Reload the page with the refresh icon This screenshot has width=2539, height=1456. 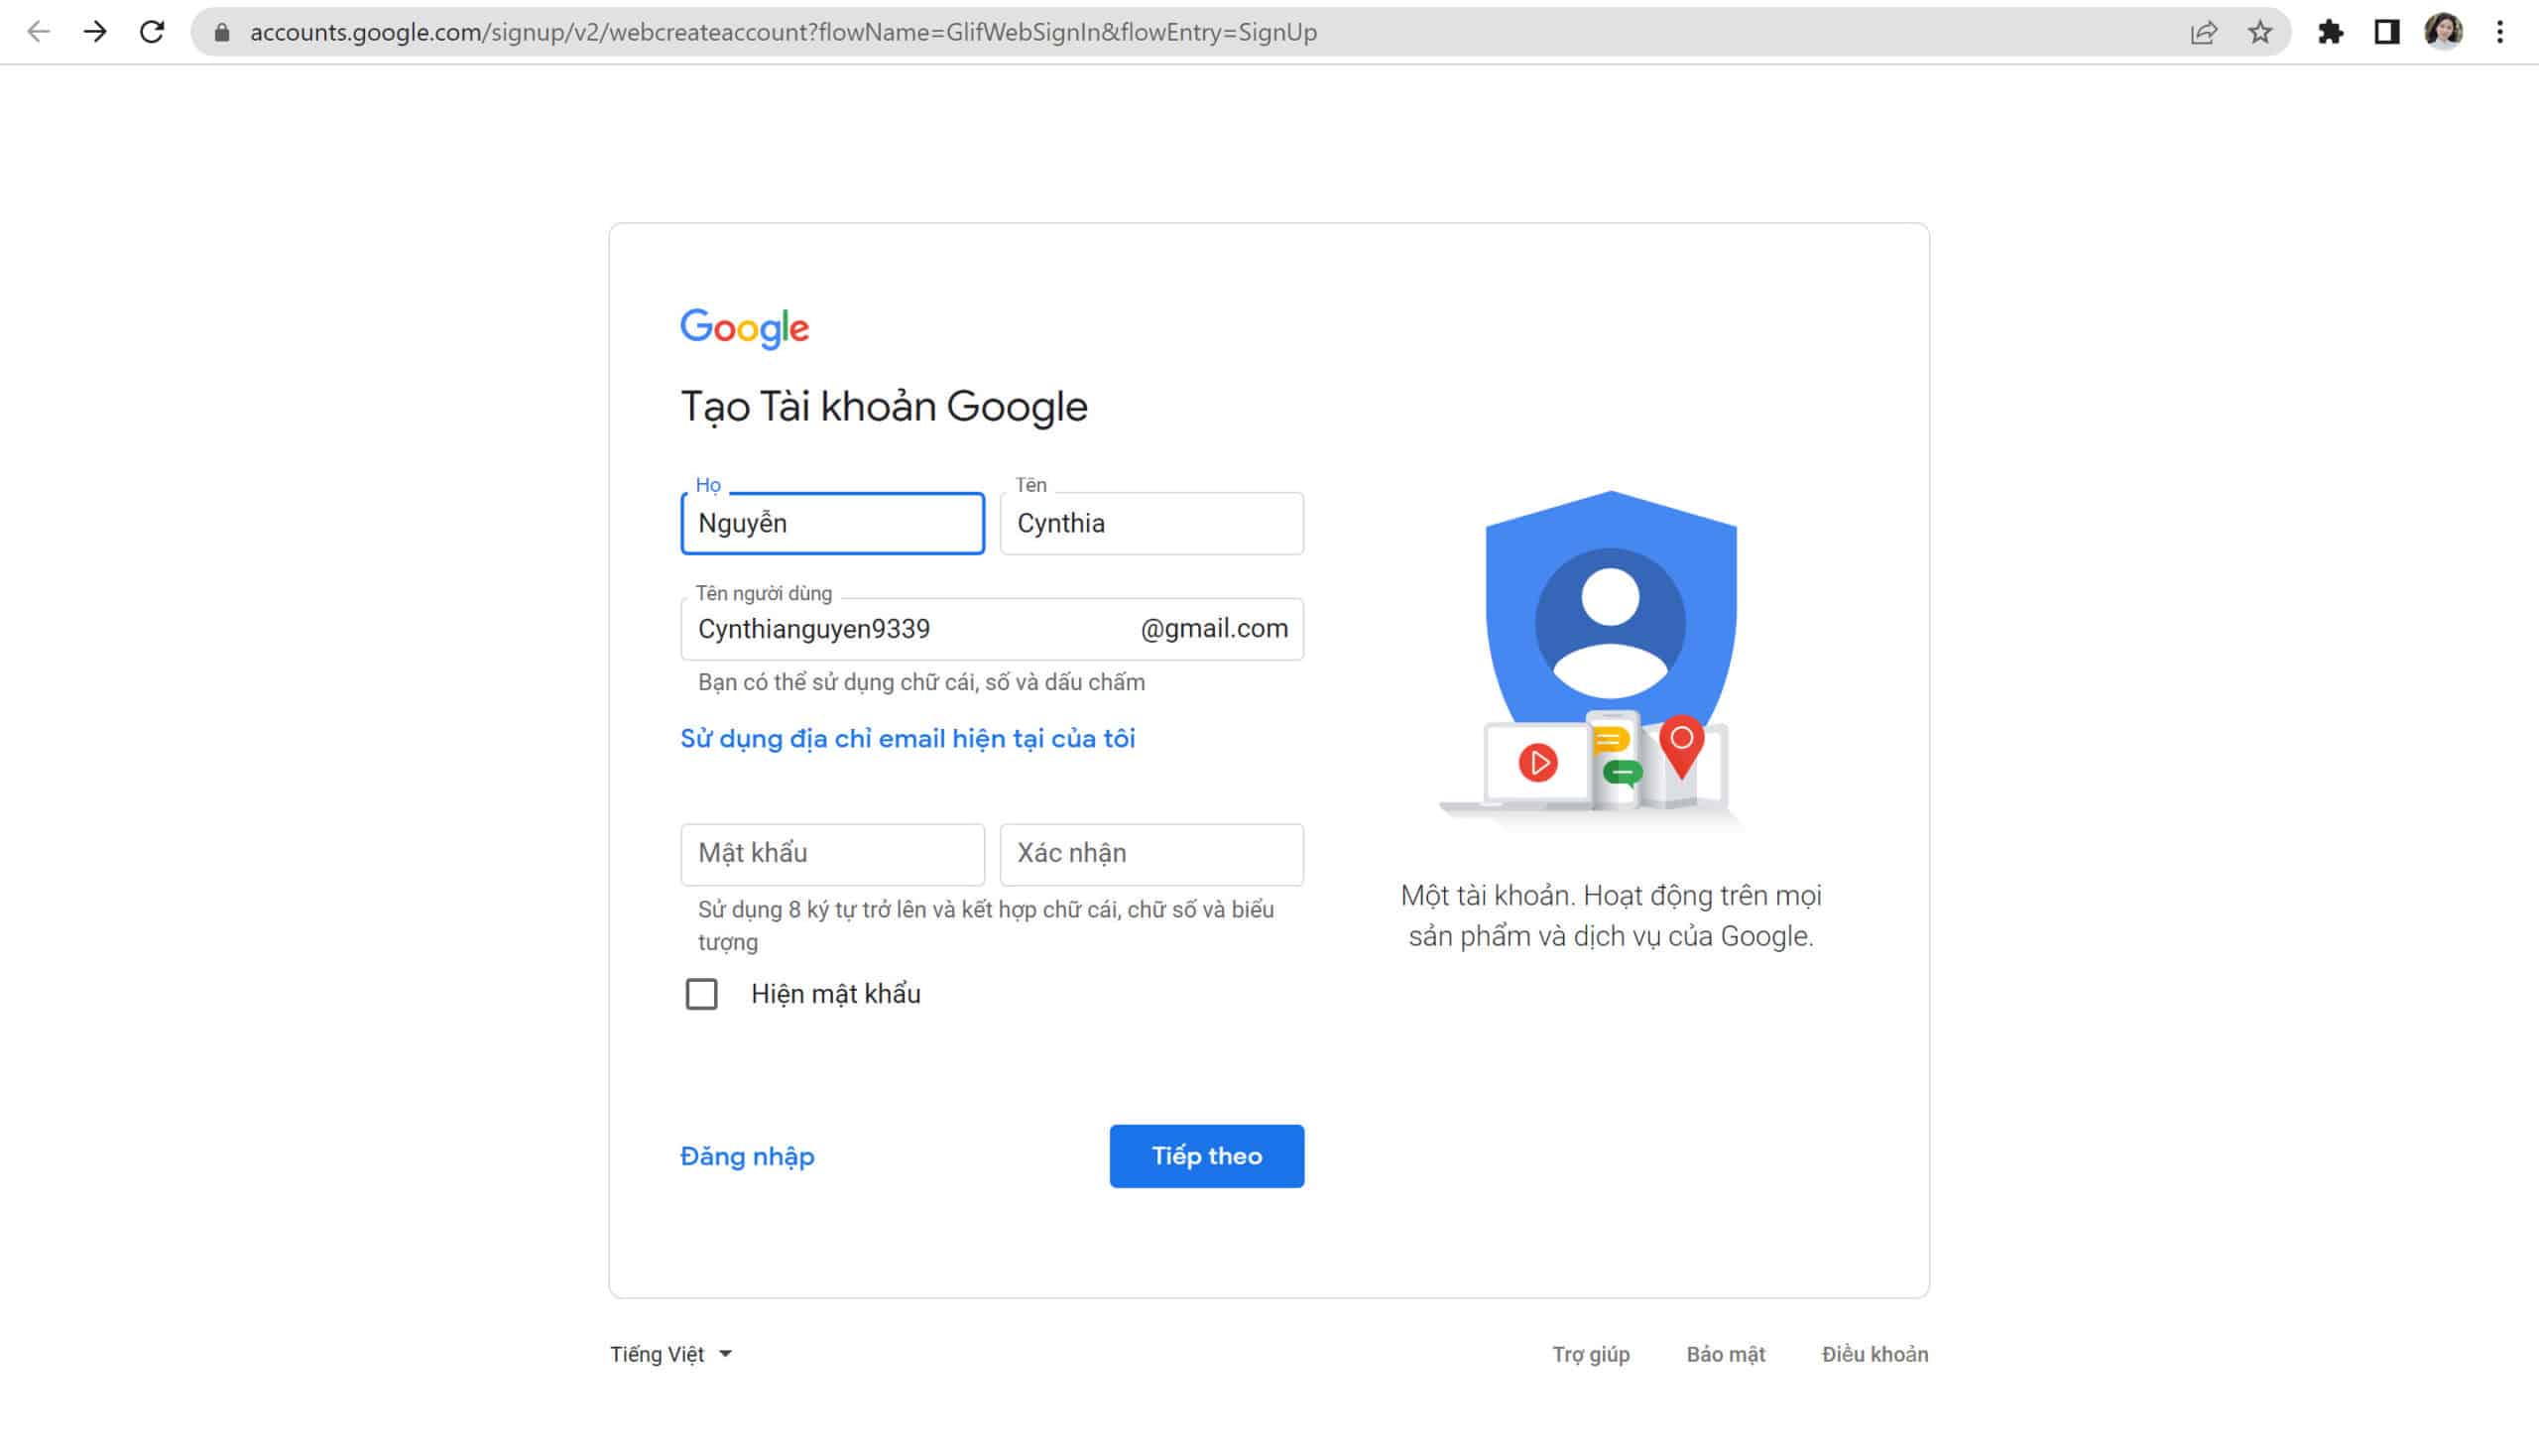point(152,32)
